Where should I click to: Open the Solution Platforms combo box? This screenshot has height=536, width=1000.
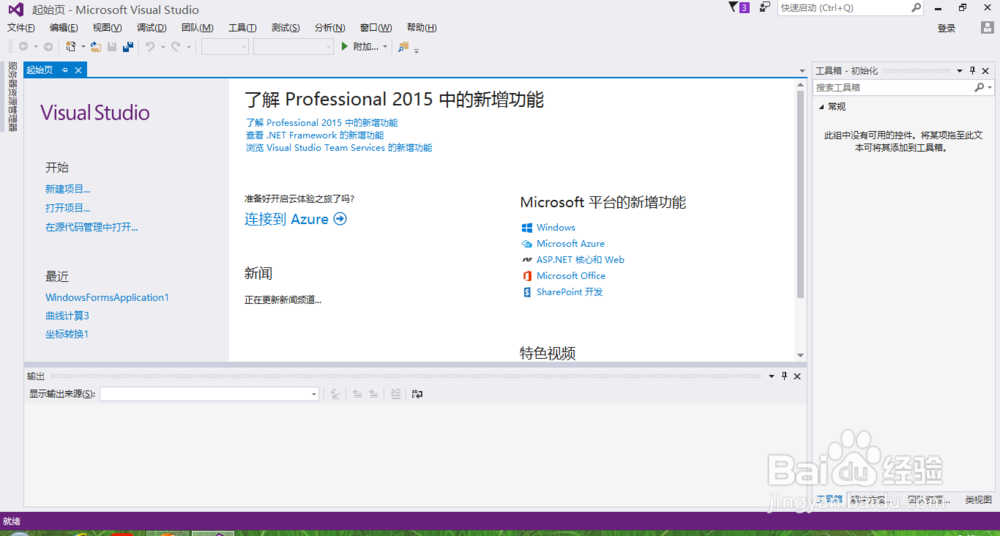click(293, 47)
